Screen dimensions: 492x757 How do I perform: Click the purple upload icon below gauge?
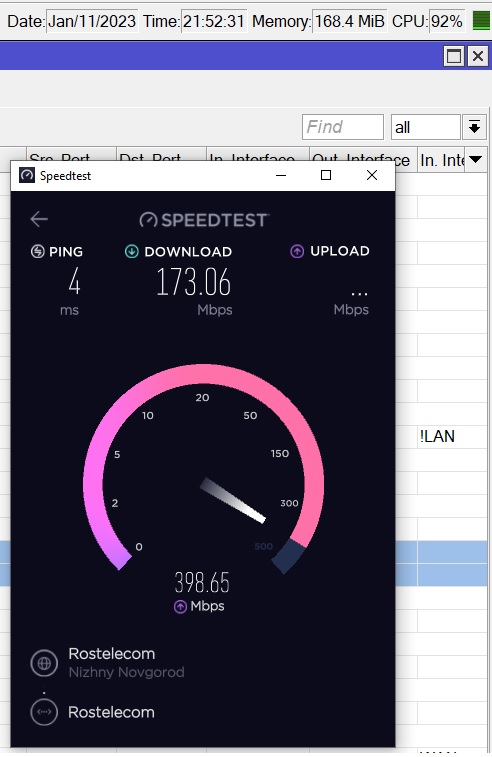180,606
